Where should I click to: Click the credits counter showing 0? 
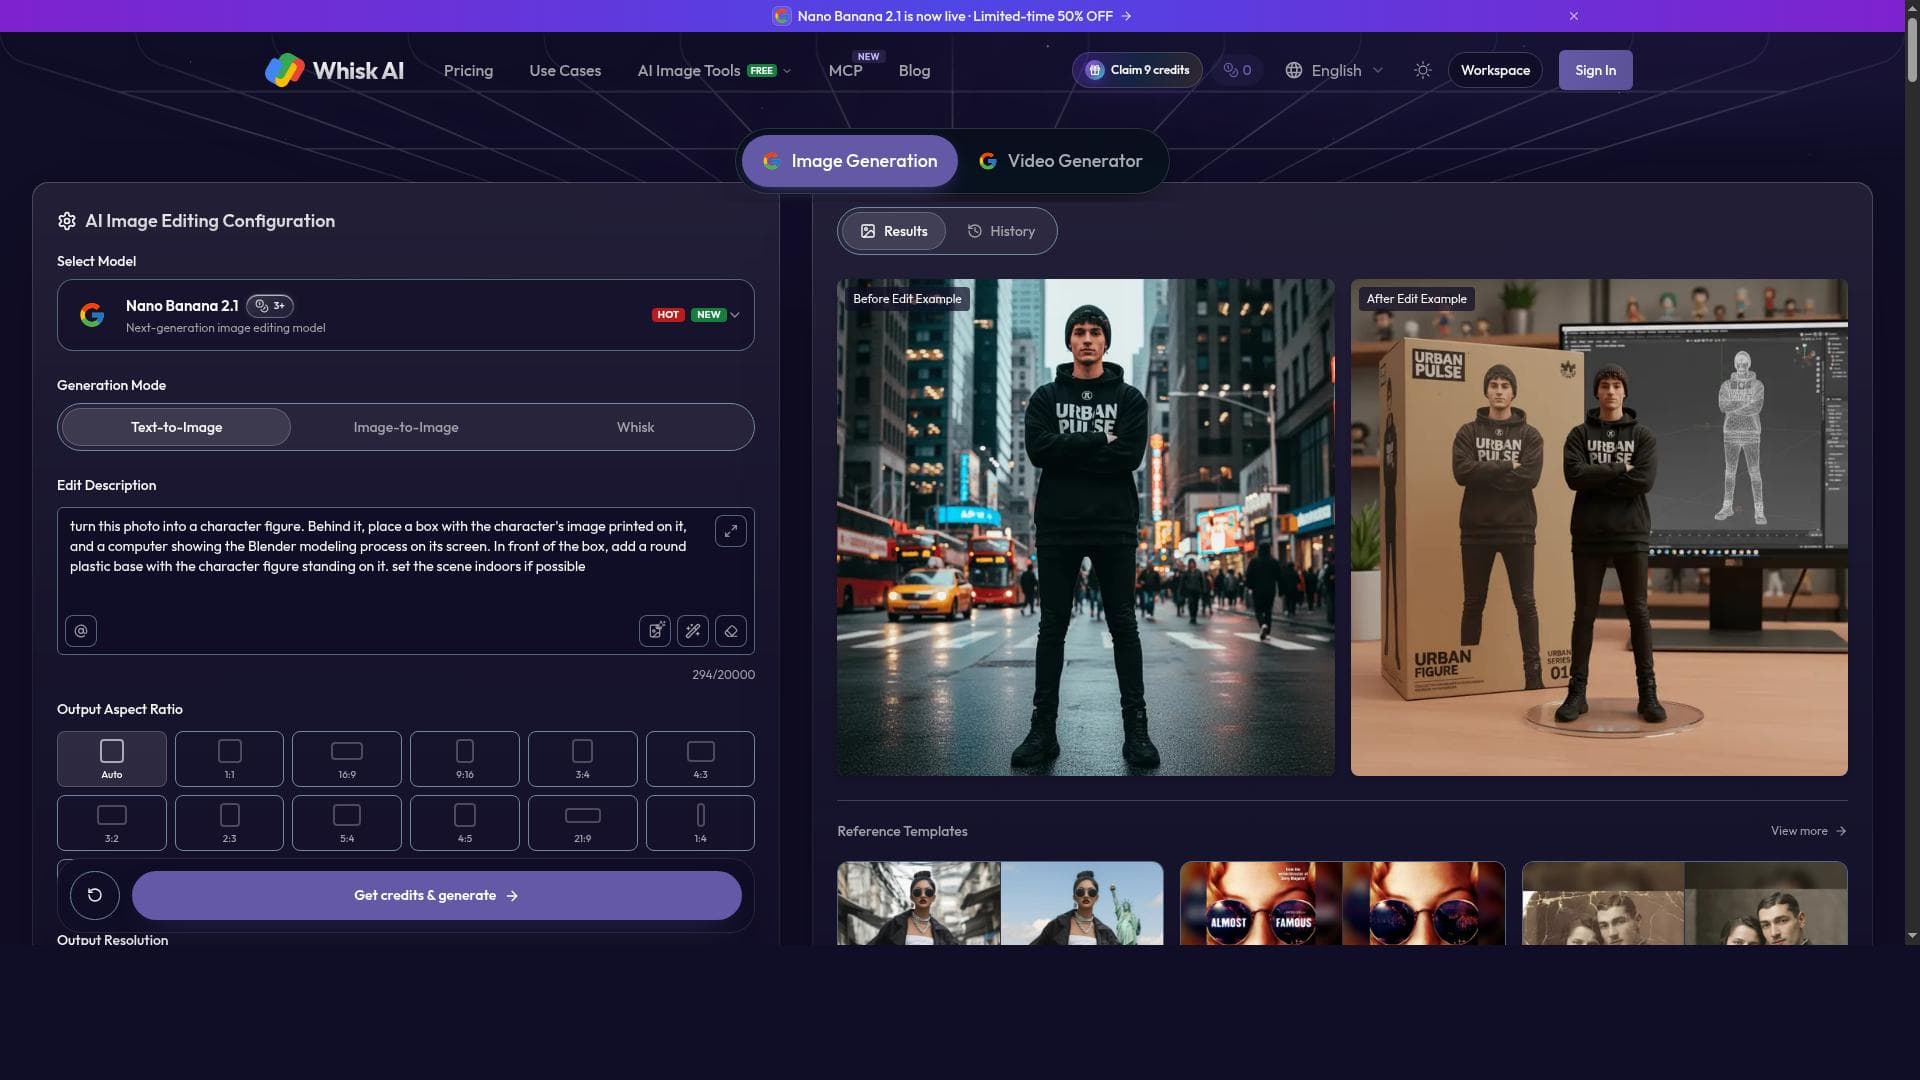[x=1237, y=70]
